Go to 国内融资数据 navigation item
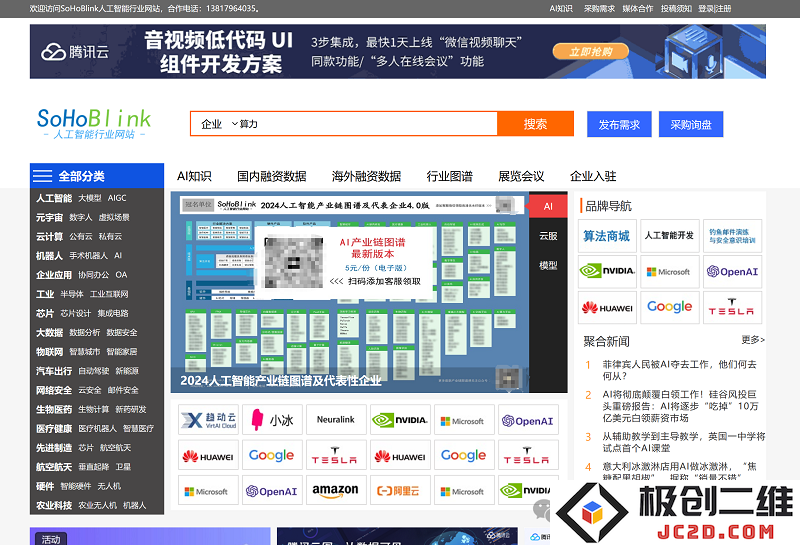Screen dimensions: 800x545 (x=271, y=176)
